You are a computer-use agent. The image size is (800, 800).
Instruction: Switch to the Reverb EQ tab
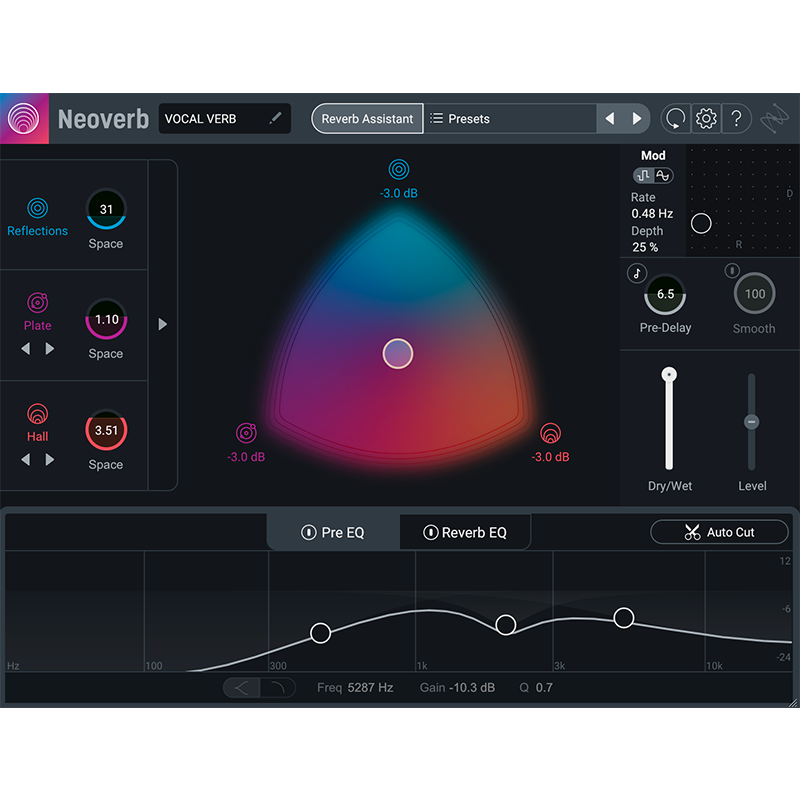[465, 532]
